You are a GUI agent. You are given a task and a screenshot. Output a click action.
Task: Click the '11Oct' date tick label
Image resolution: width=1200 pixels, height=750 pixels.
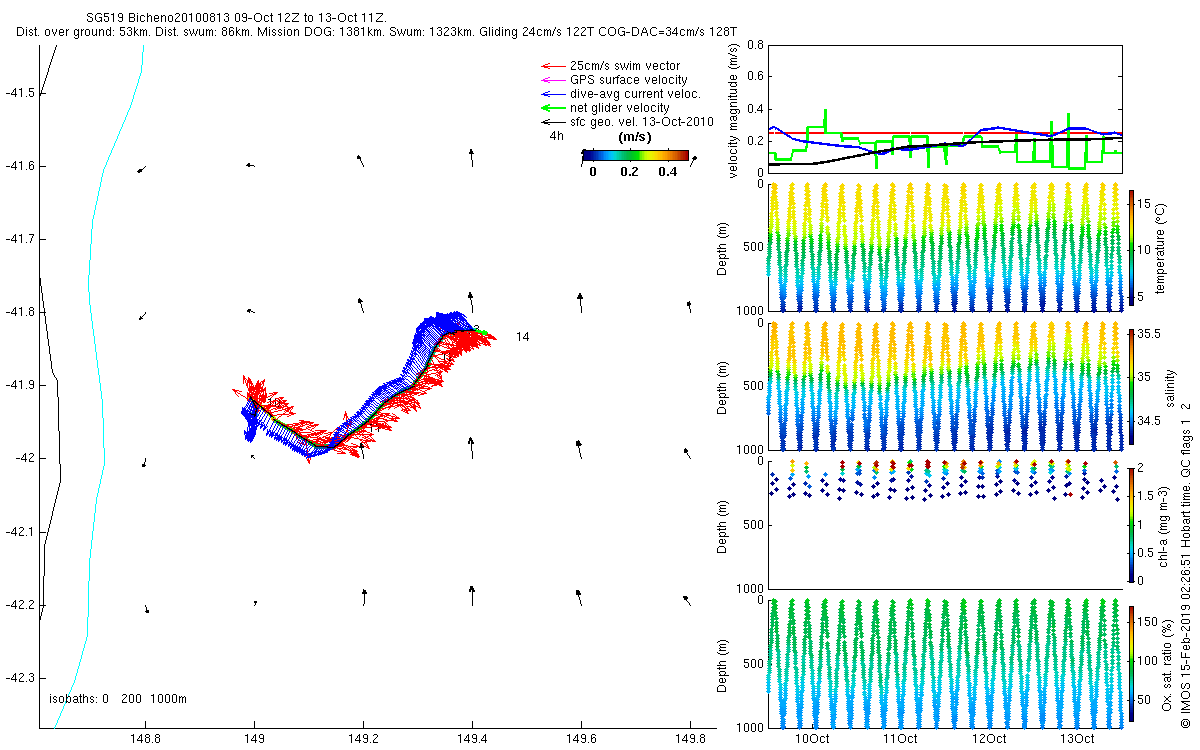pyautogui.click(x=900, y=739)
